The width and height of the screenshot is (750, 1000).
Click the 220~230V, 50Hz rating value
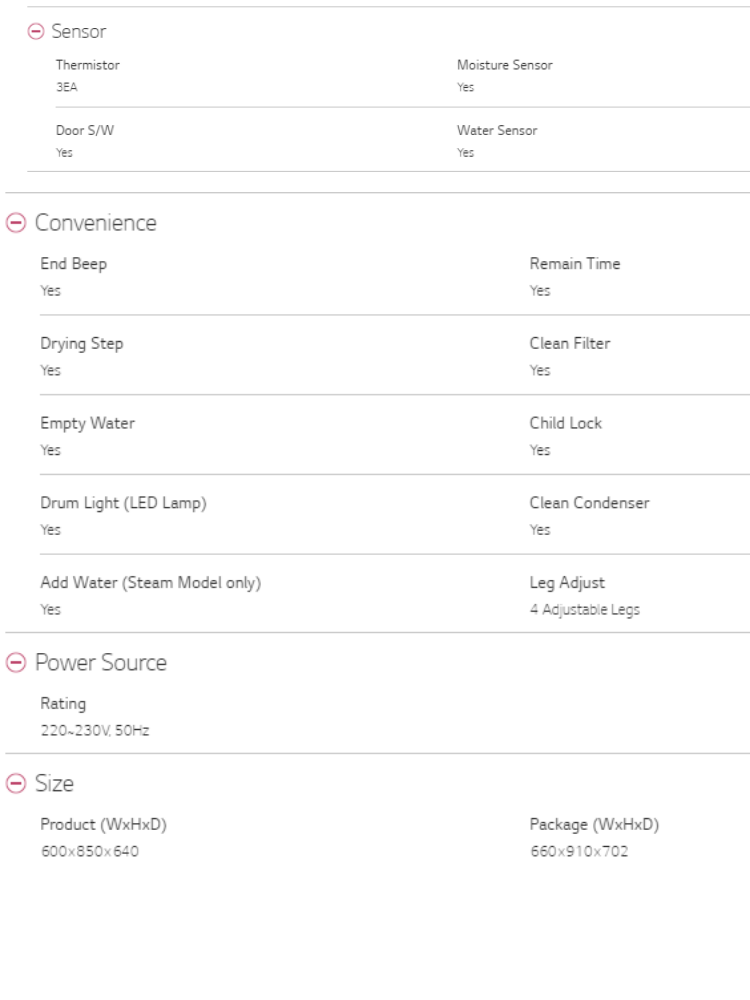click(x=96, y=730)
